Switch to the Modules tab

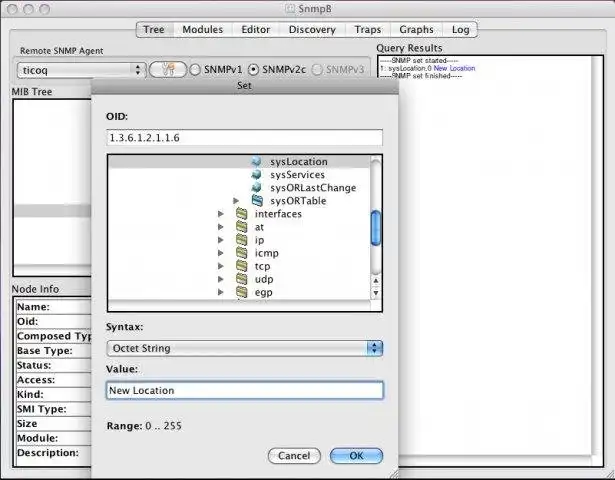click(x=203, y=30)
